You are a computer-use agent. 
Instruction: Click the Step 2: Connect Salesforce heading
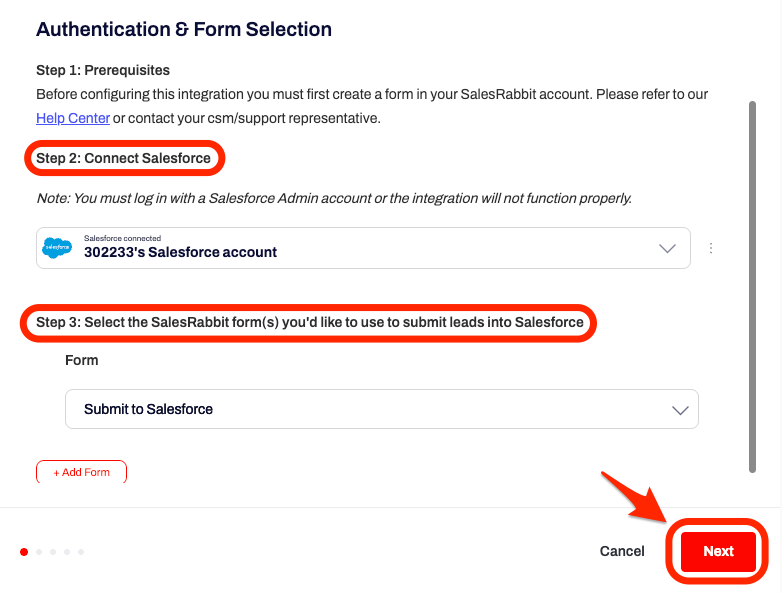tap(123, 158)
